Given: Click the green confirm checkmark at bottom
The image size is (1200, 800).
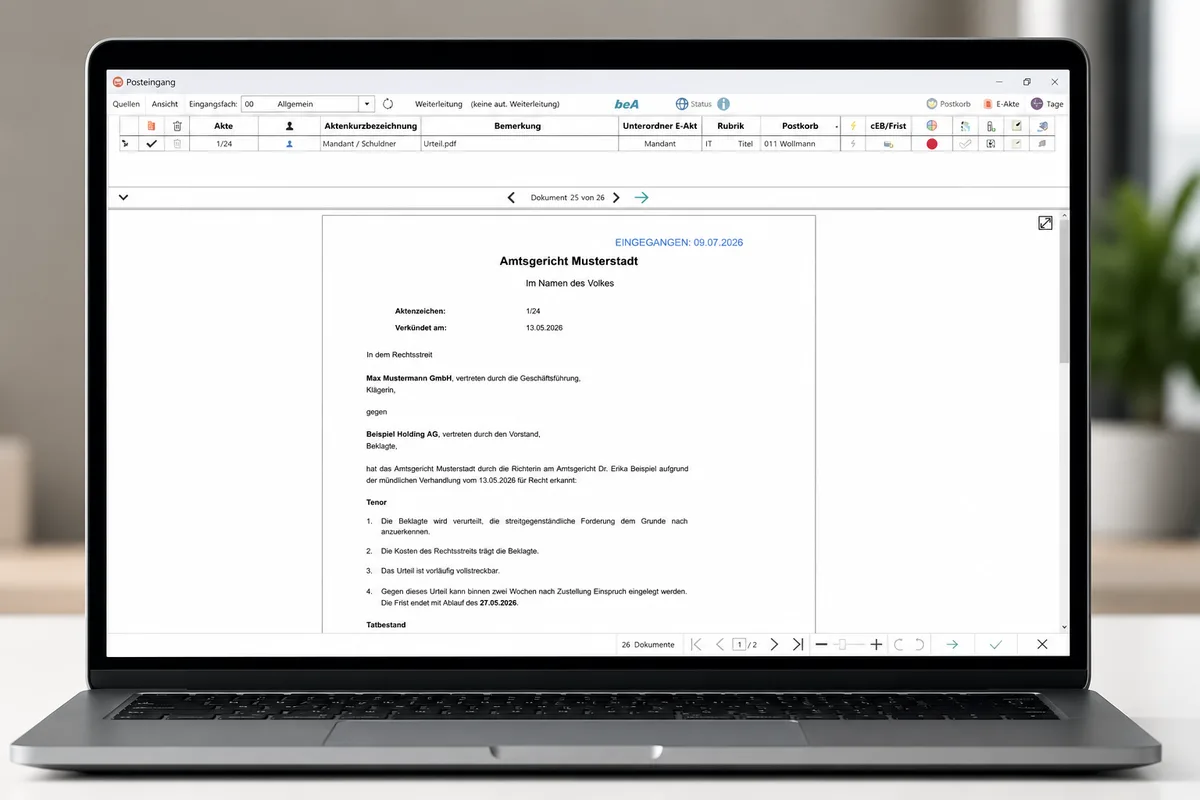Looking at the screenshot, I should tap(996, 645).
